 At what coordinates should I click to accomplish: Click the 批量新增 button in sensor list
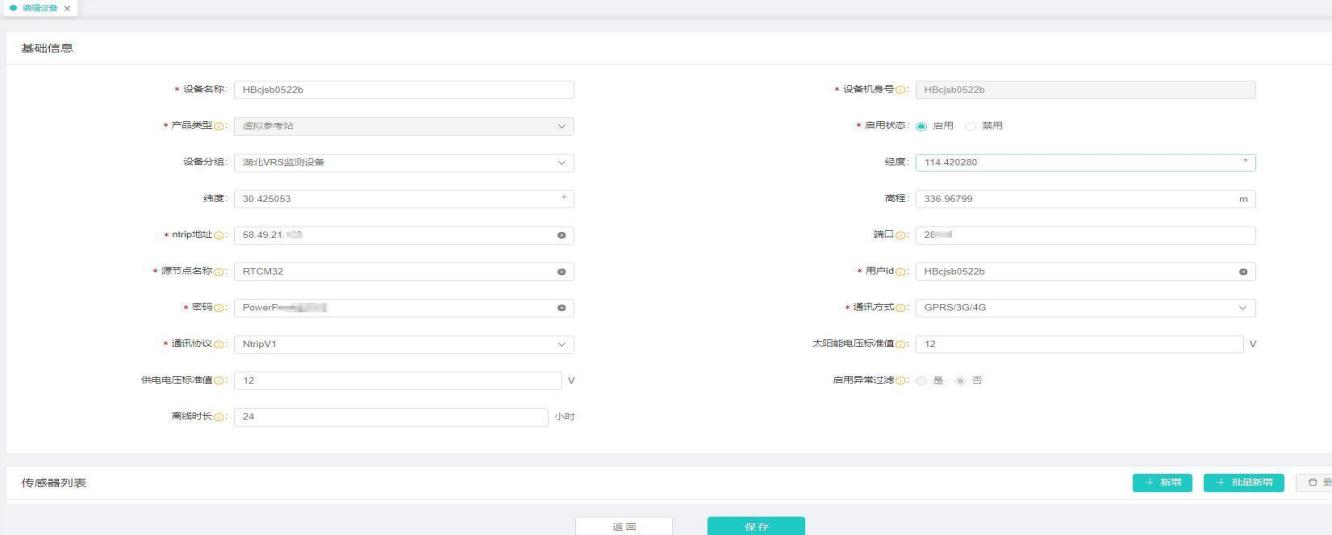[x=1243, y=483]
